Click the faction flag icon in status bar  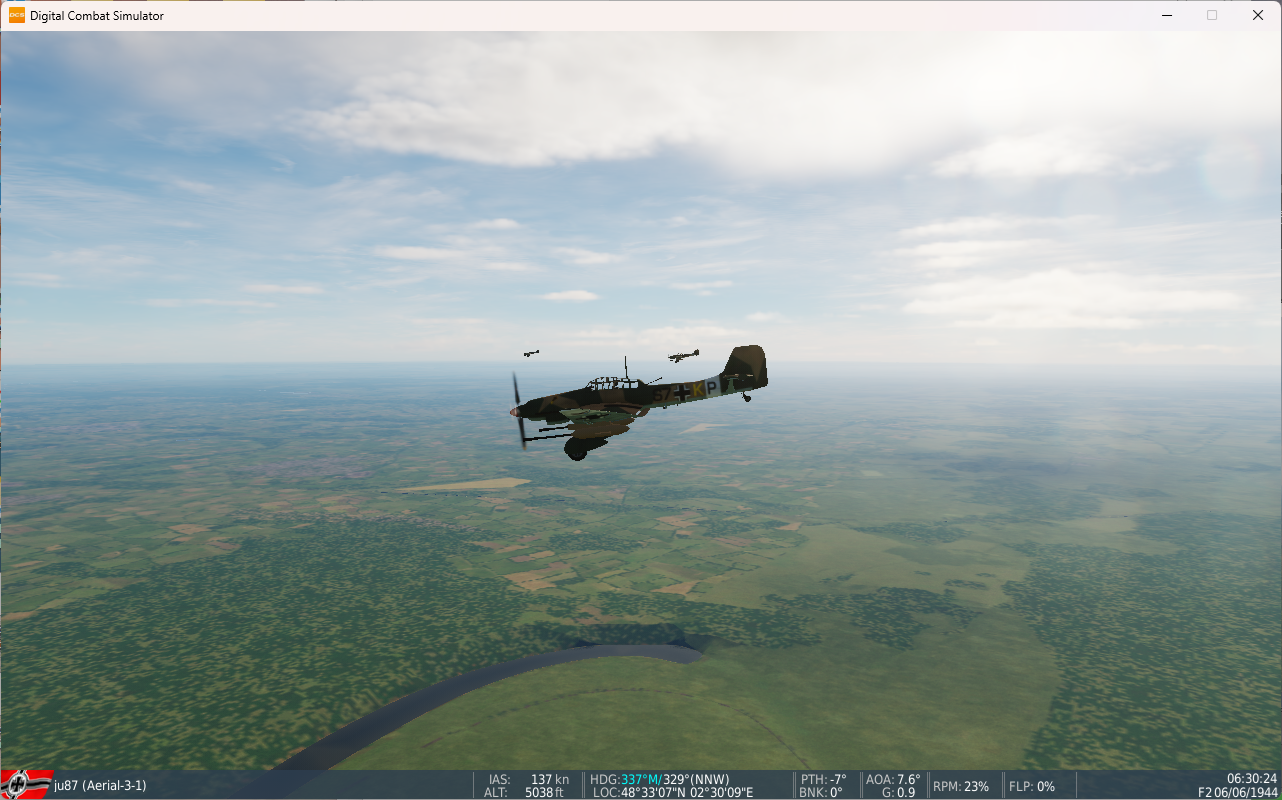coord(26,785)
